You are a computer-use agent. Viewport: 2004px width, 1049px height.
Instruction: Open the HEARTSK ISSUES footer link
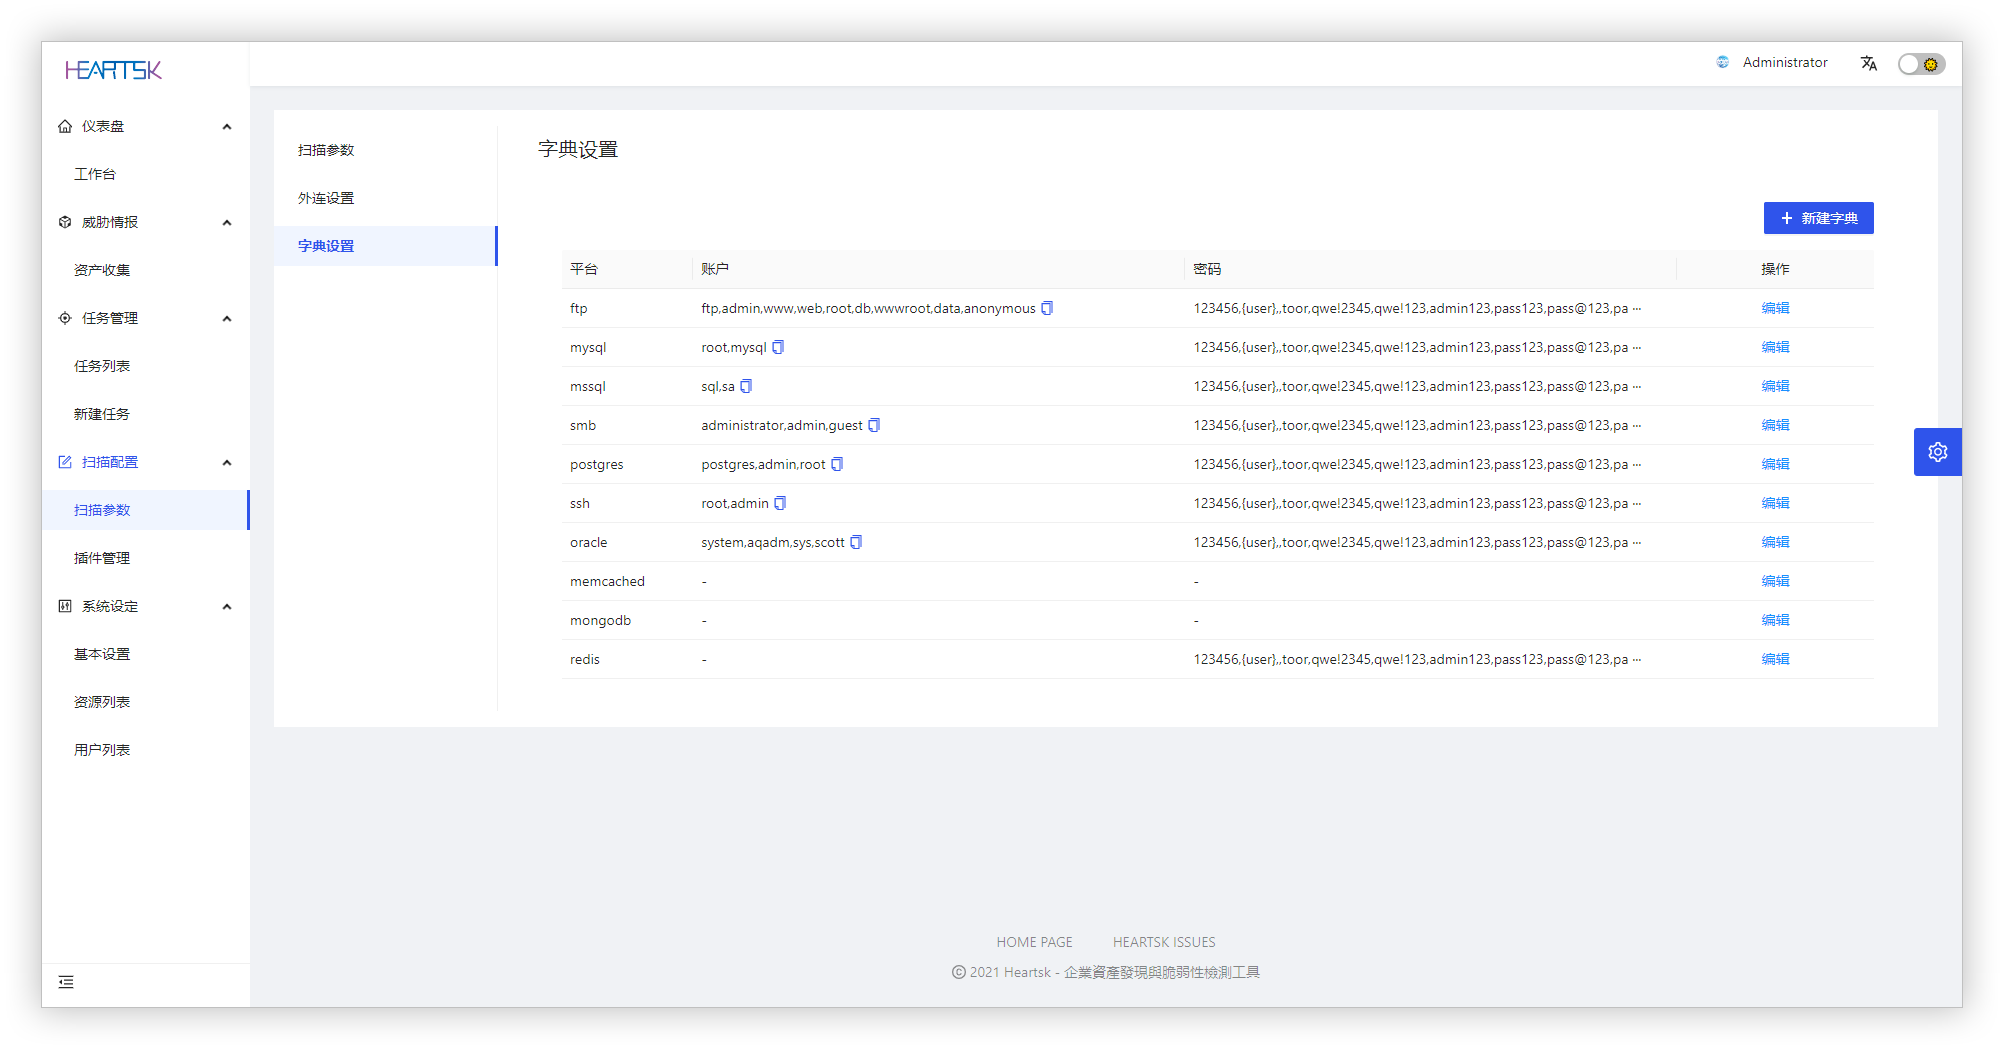click(1164, 942)
